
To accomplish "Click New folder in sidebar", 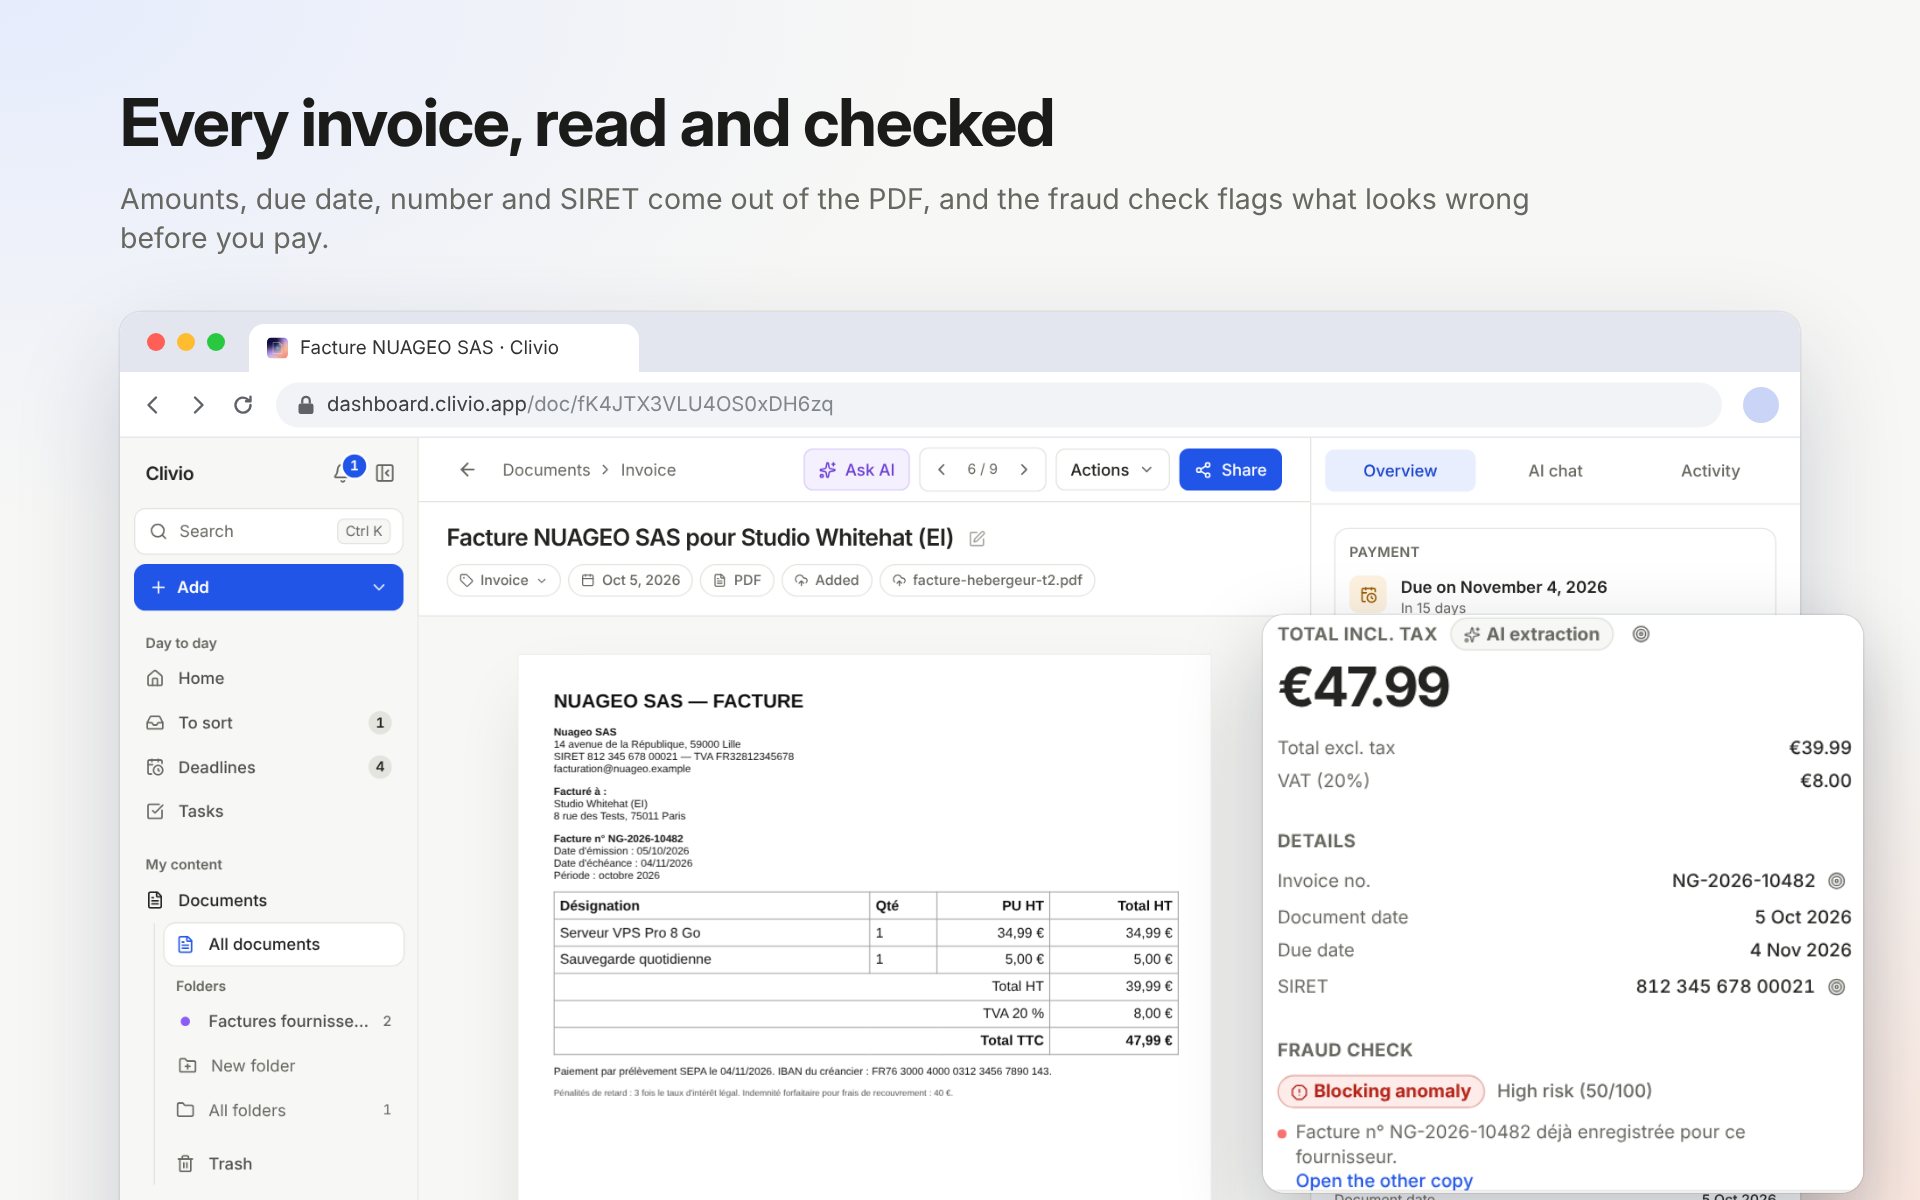I will [283, 1066].
